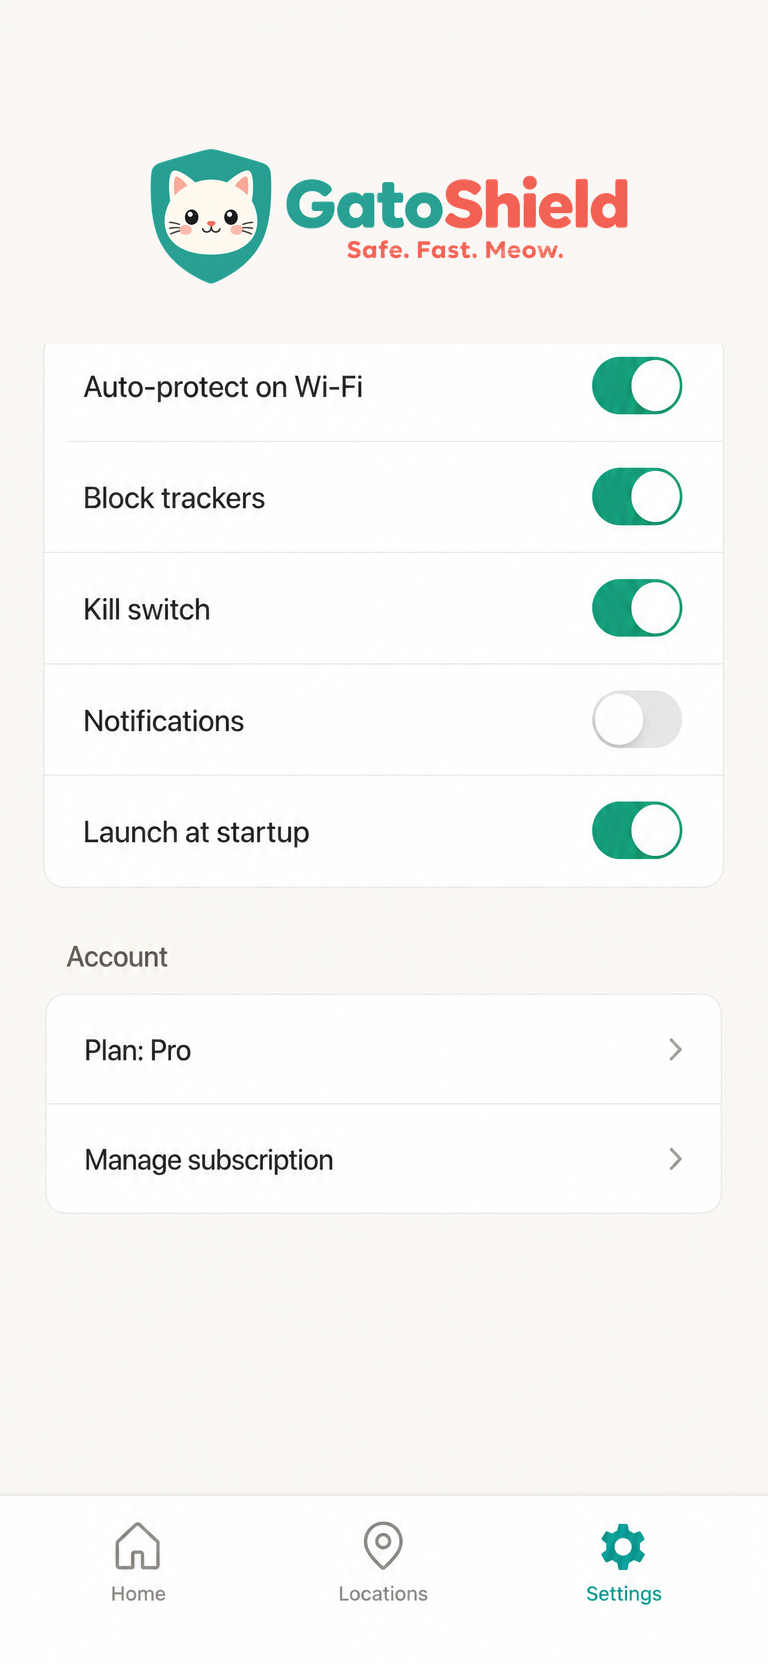Image resolution: width=768 pixels, height=1664 pixels.
Task: Tap the Locations pin icon
Action: pos(383,1545)
